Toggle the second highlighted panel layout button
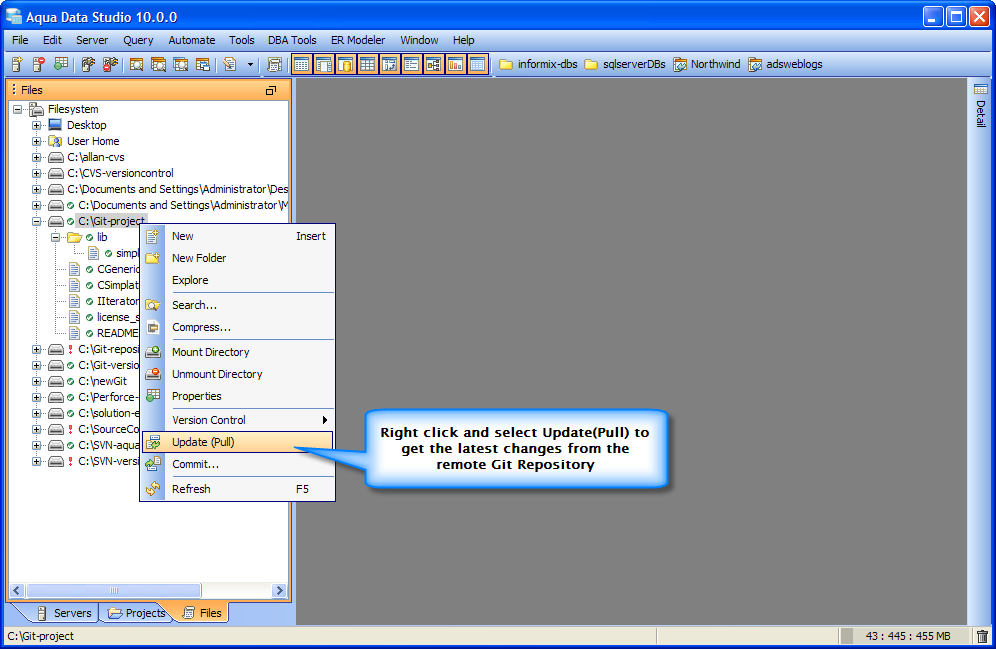The width and height of the screenshot is (996, 649). (324, 64)
